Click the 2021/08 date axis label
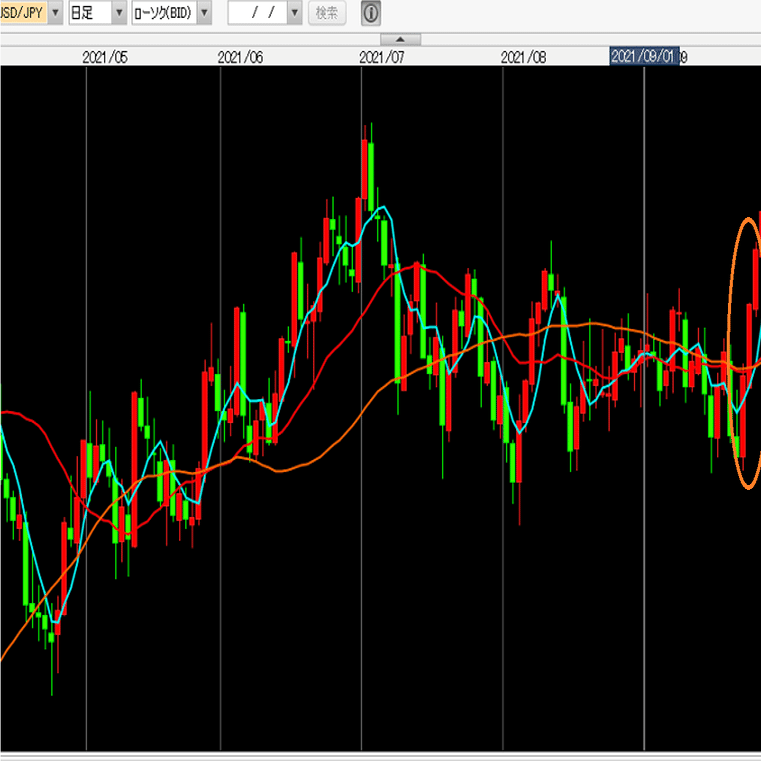This screenshot has width=761, height=761. pos(524,57)
